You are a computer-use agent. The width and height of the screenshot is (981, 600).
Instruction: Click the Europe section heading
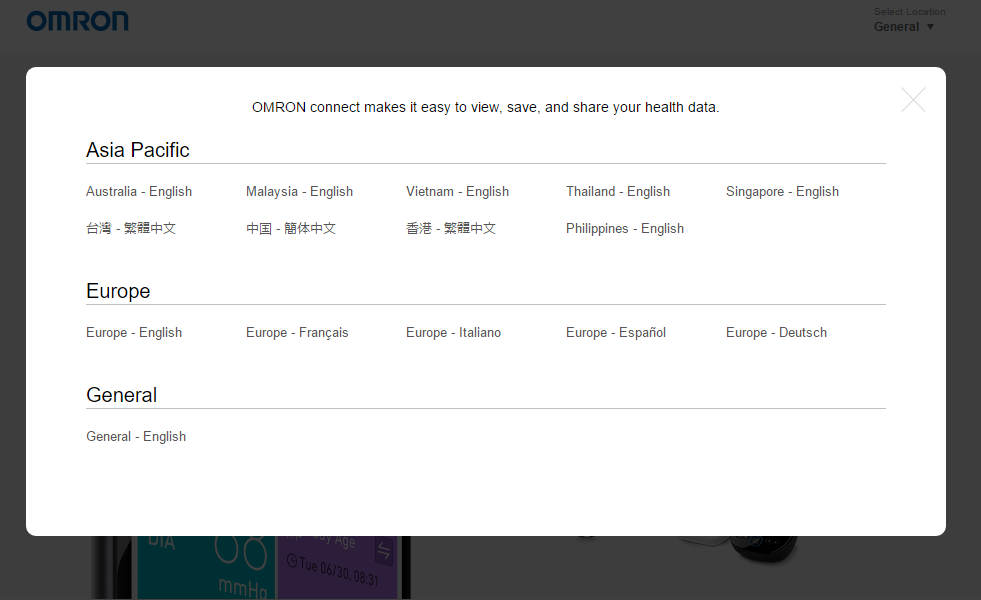point(118,291)
